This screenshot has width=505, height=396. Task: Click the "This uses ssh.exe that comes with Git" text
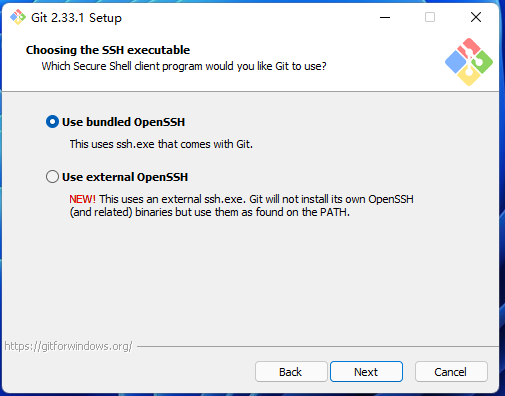(161, 144)
